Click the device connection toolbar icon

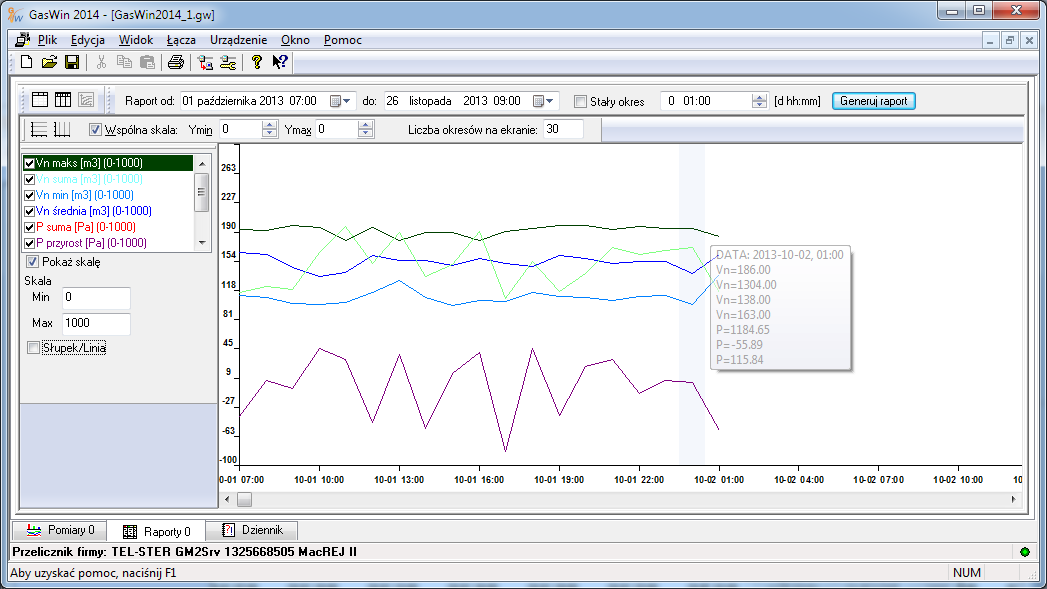pos(206,62)
